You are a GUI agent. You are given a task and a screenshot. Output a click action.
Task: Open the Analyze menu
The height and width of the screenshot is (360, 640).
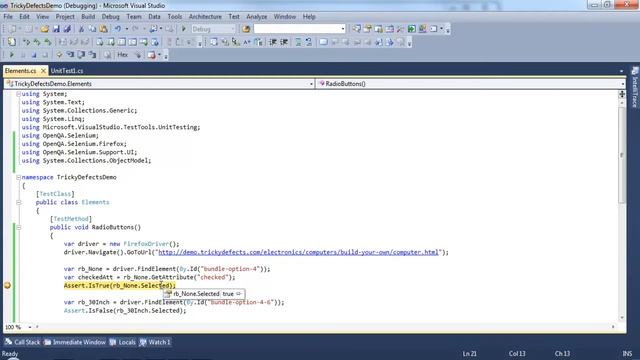click(x=256, y=17)
